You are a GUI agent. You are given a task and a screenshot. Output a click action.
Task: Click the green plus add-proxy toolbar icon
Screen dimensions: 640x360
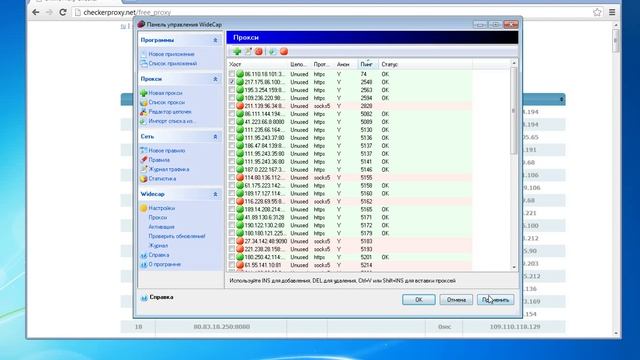[x=237, y=51]
